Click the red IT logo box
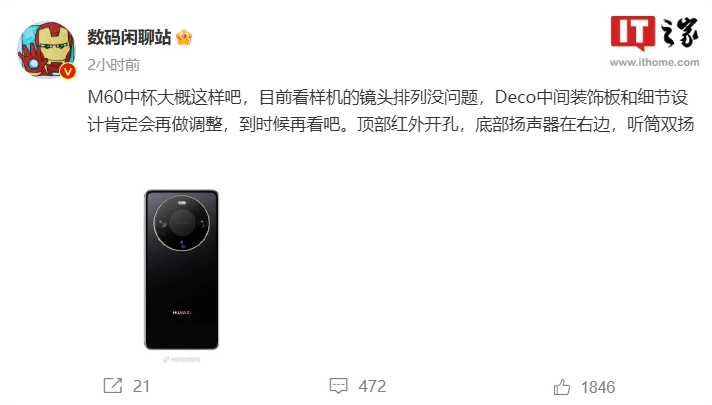The image size is (712, 405). click(x=633, y=32)
